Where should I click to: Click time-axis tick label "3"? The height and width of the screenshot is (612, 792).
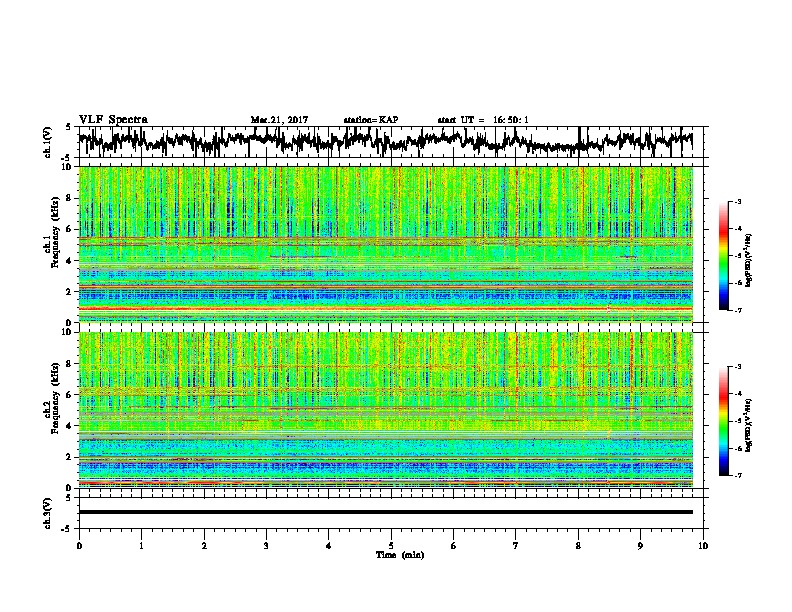(x=267, y=546)
